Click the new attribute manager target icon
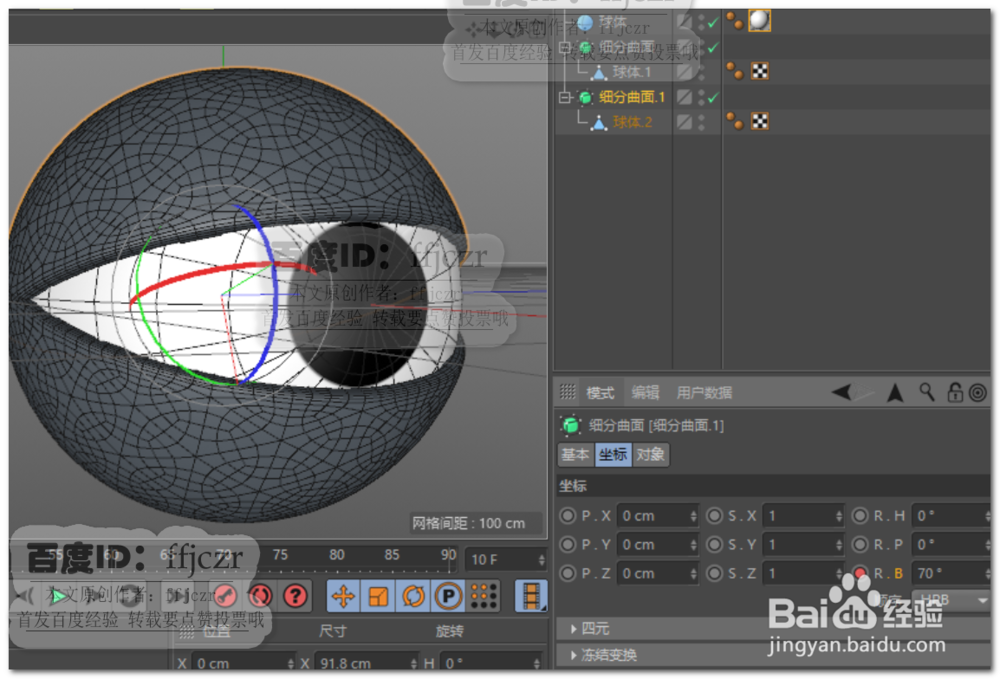 click(978, 393)
